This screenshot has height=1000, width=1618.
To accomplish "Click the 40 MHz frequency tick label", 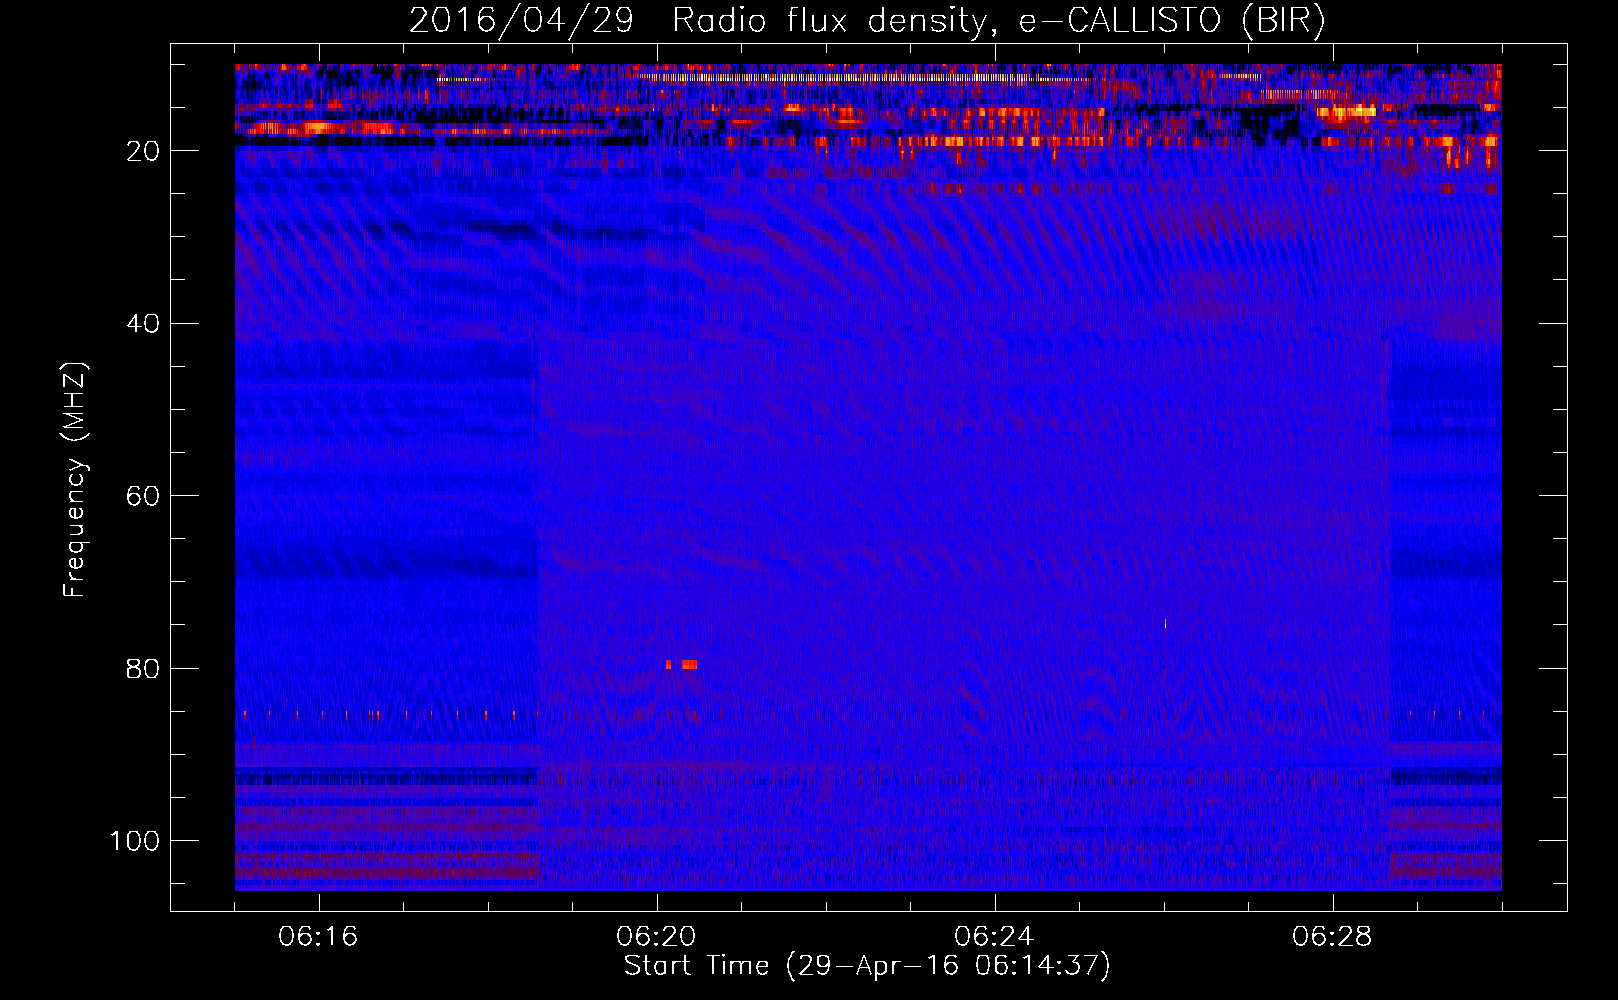I will point(144,324).
